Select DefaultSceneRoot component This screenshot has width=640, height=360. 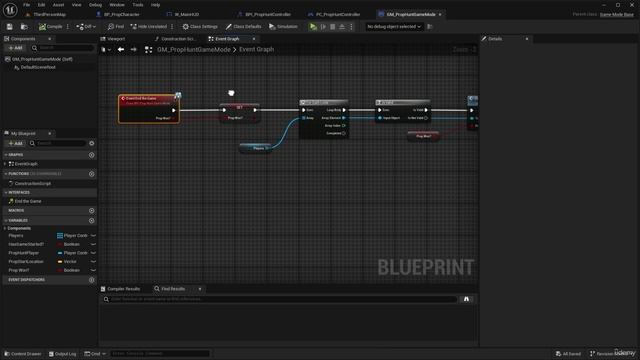coord(38,67)
